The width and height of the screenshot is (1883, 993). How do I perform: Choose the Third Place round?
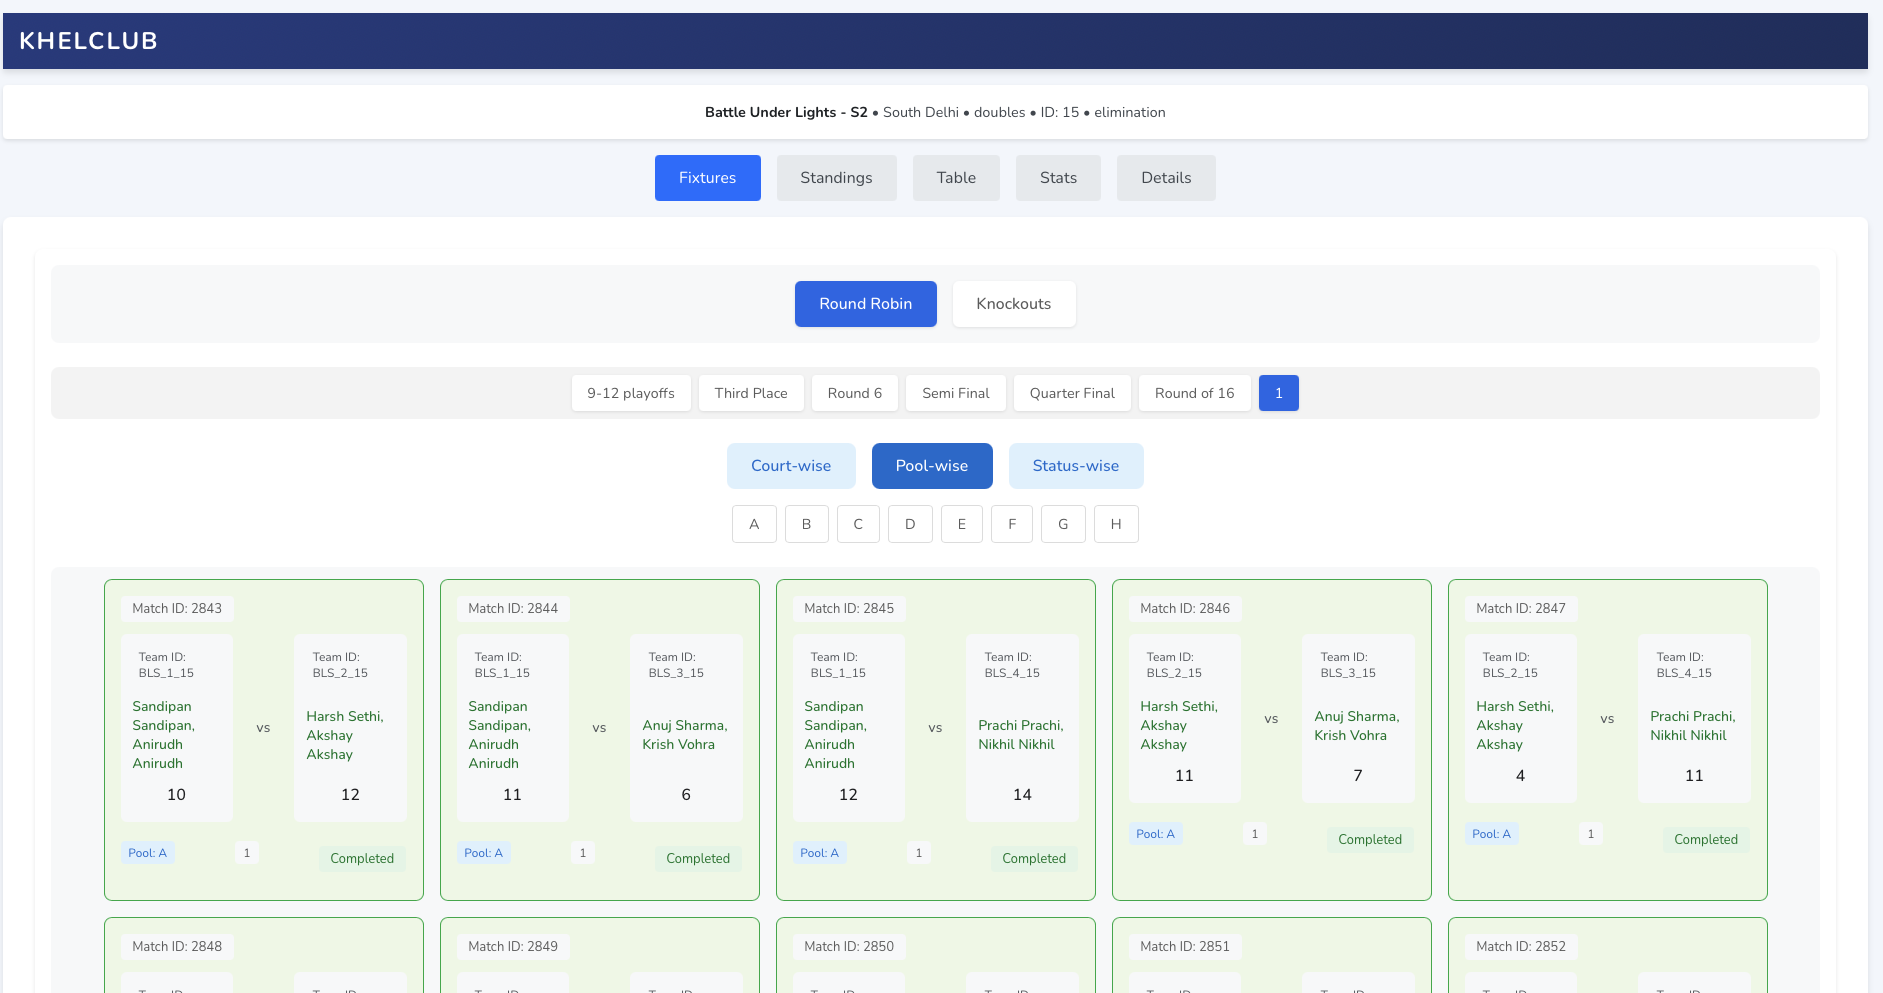(x=750, y=393)
